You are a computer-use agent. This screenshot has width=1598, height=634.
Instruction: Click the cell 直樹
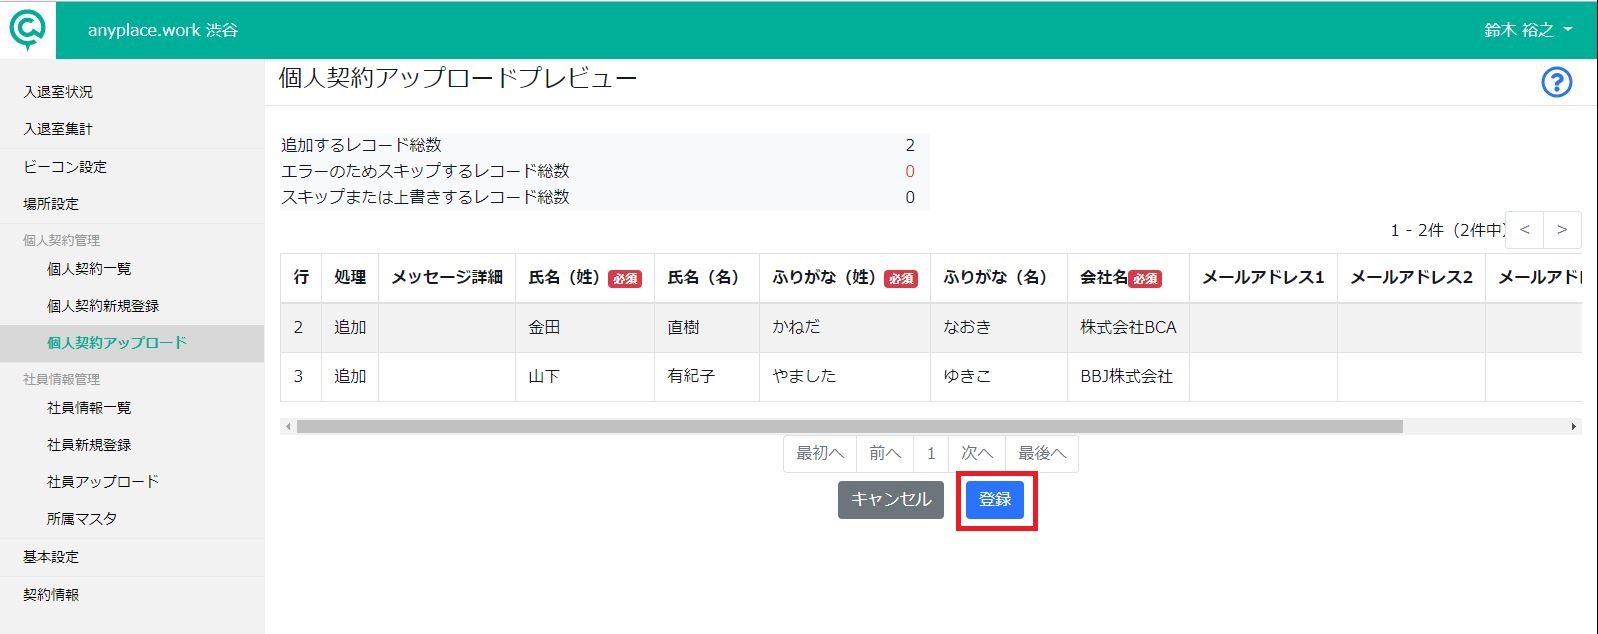pos(707,328)
